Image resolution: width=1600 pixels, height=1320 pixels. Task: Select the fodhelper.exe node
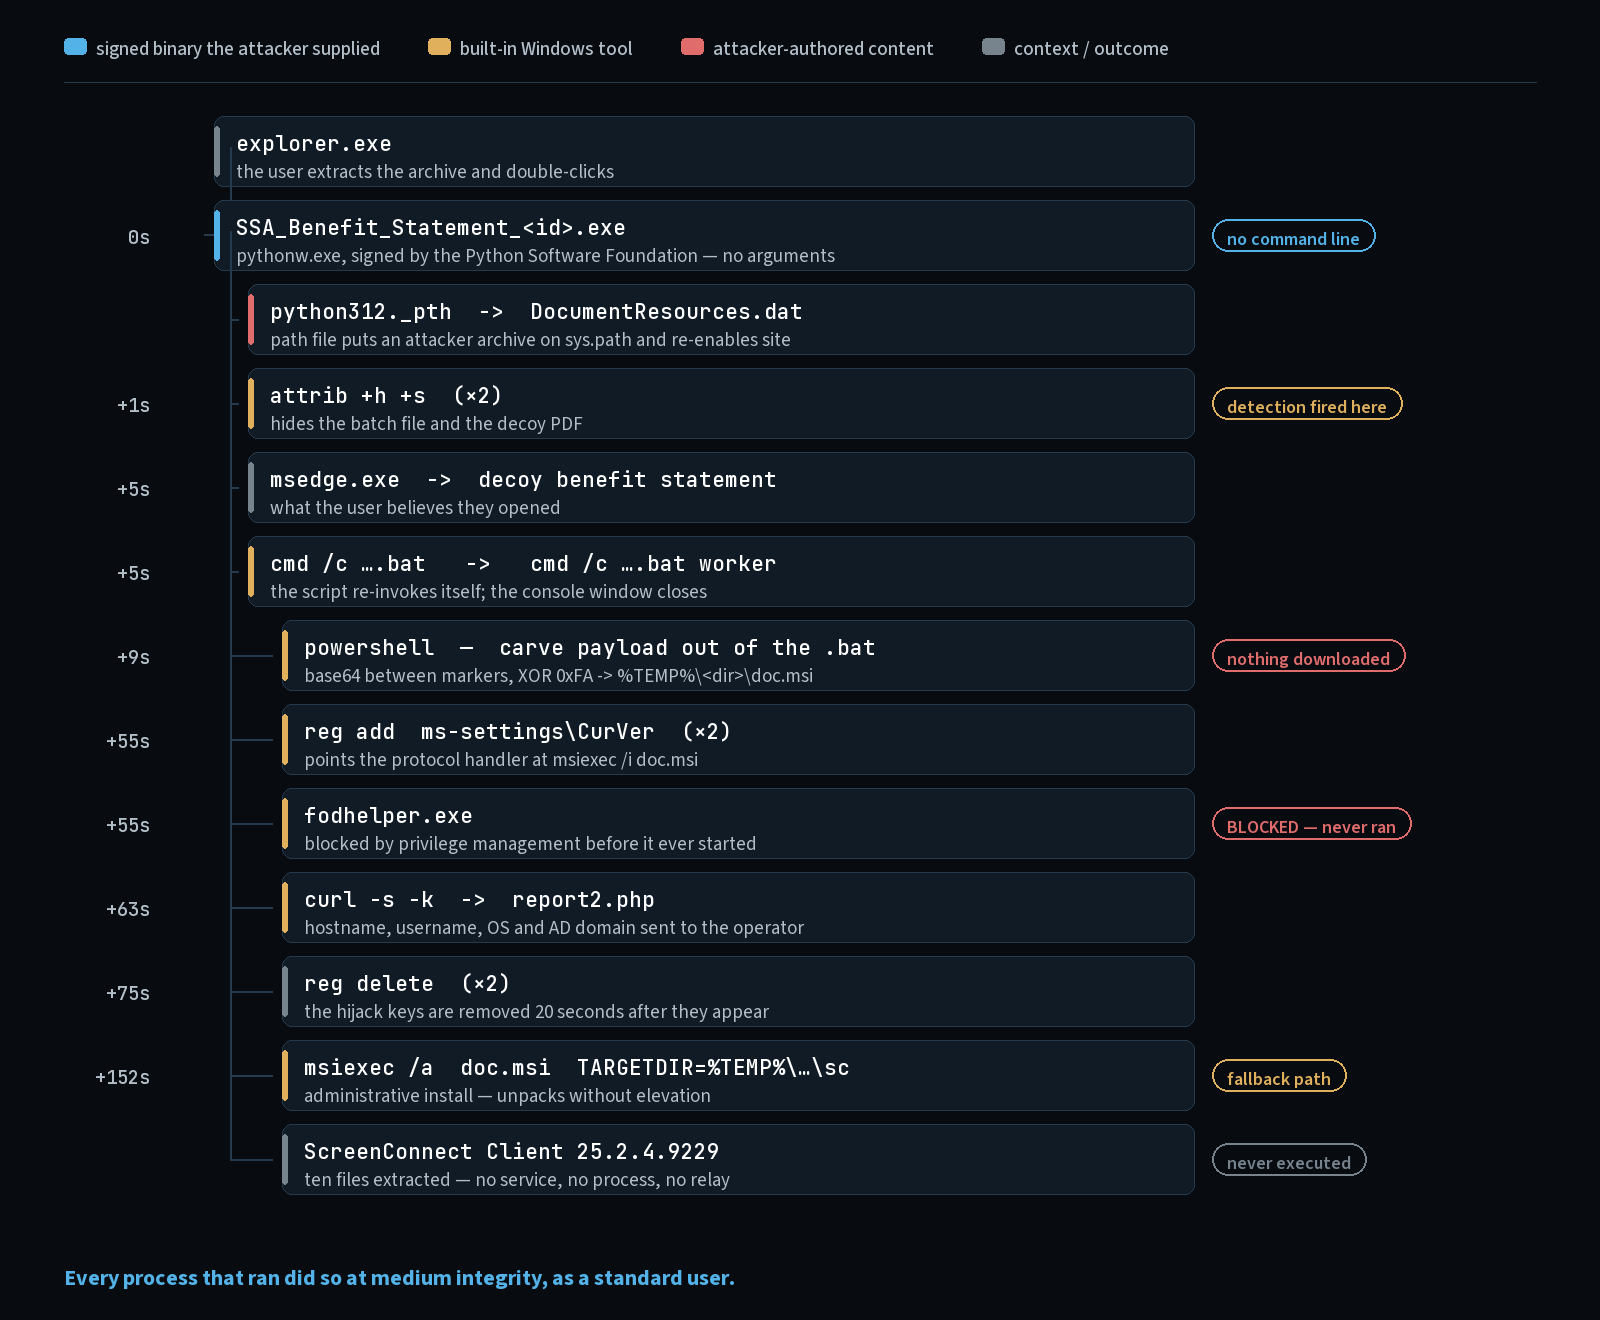click(738, 824)
